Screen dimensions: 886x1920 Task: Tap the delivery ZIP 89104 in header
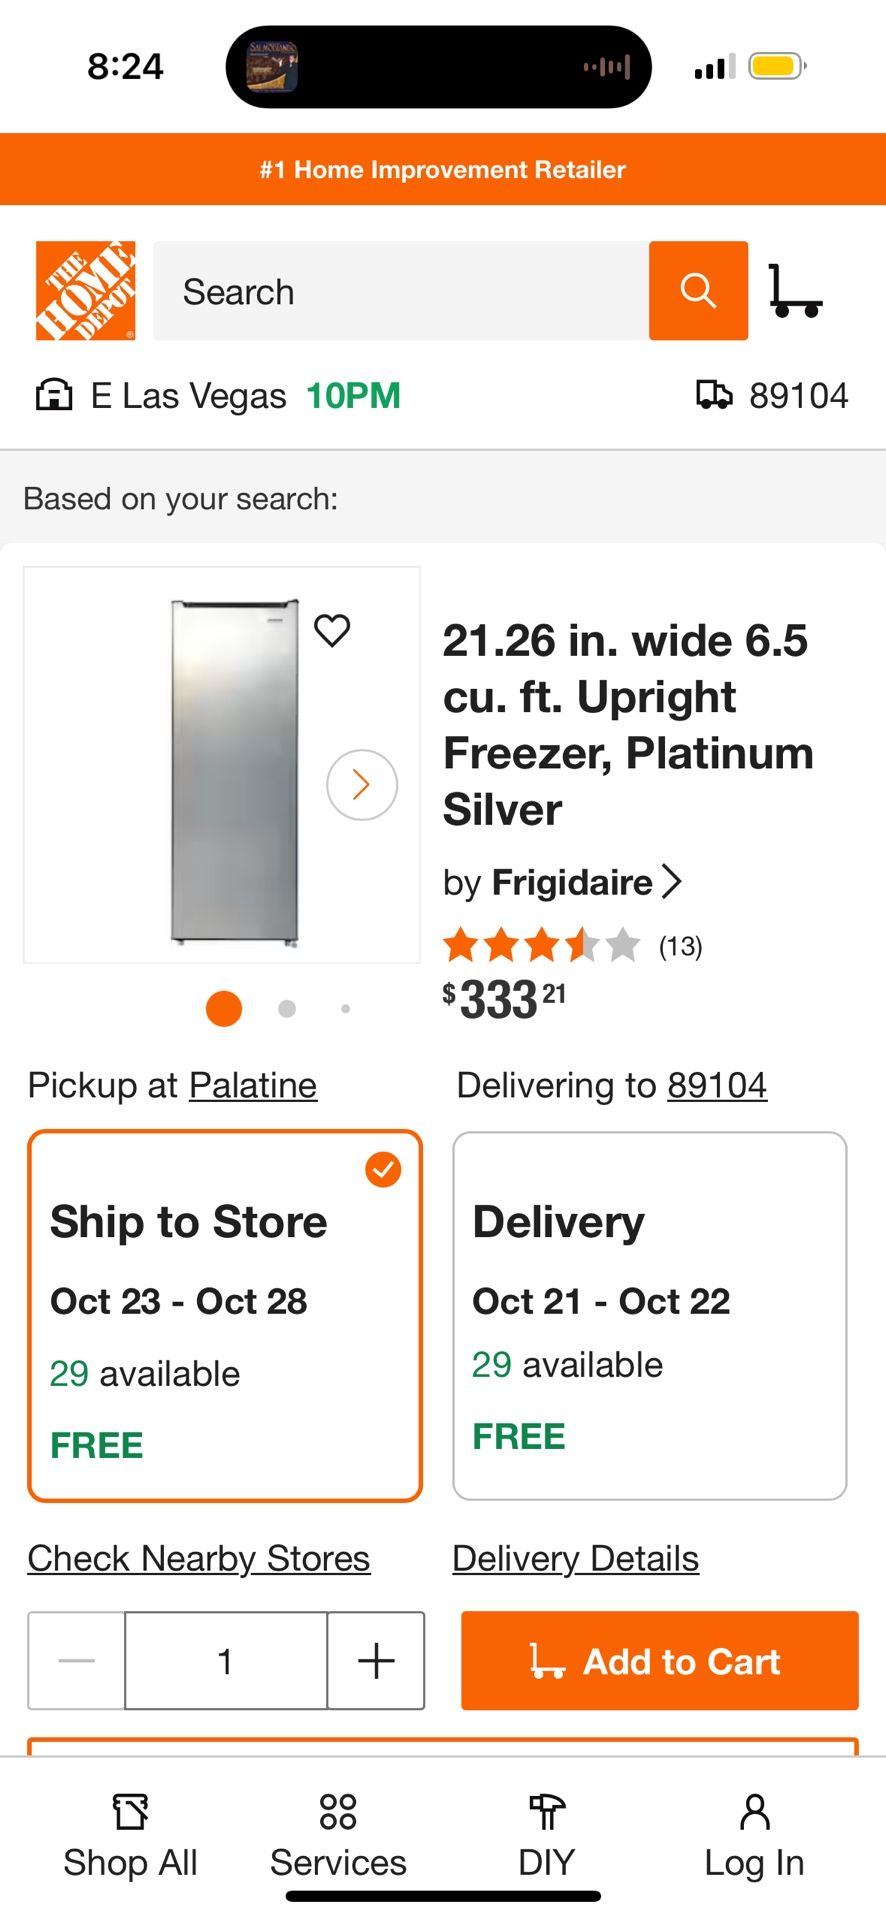[773, 396]
